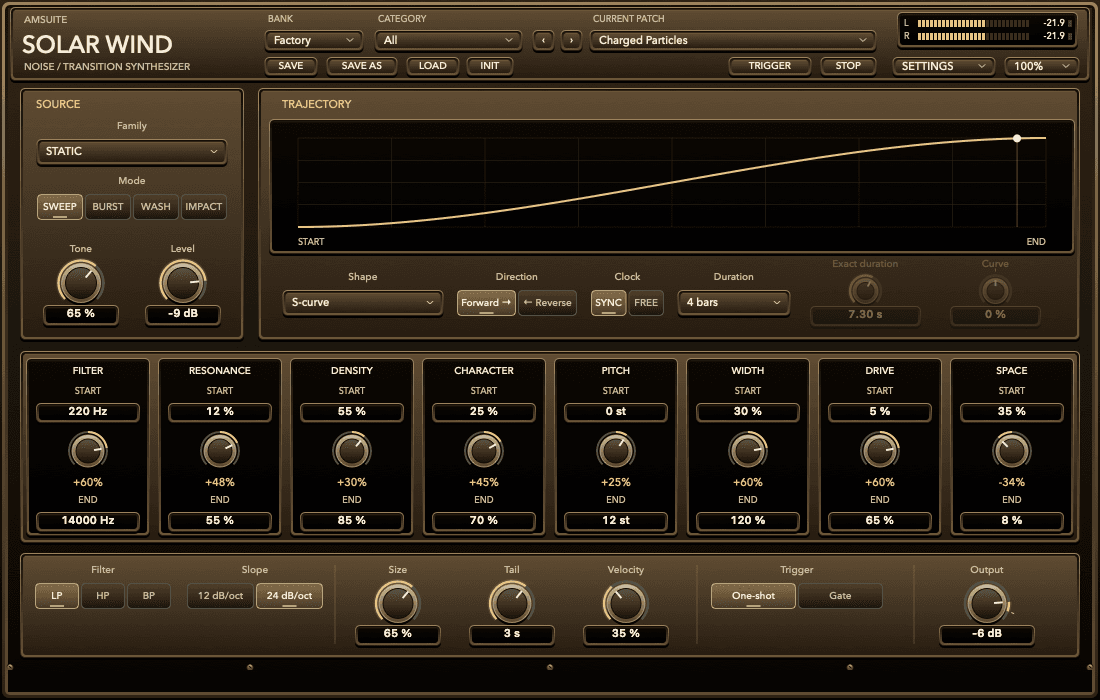Set direction to Forward
Screen dimensions: 1100x700
click(x=486, y=303)
